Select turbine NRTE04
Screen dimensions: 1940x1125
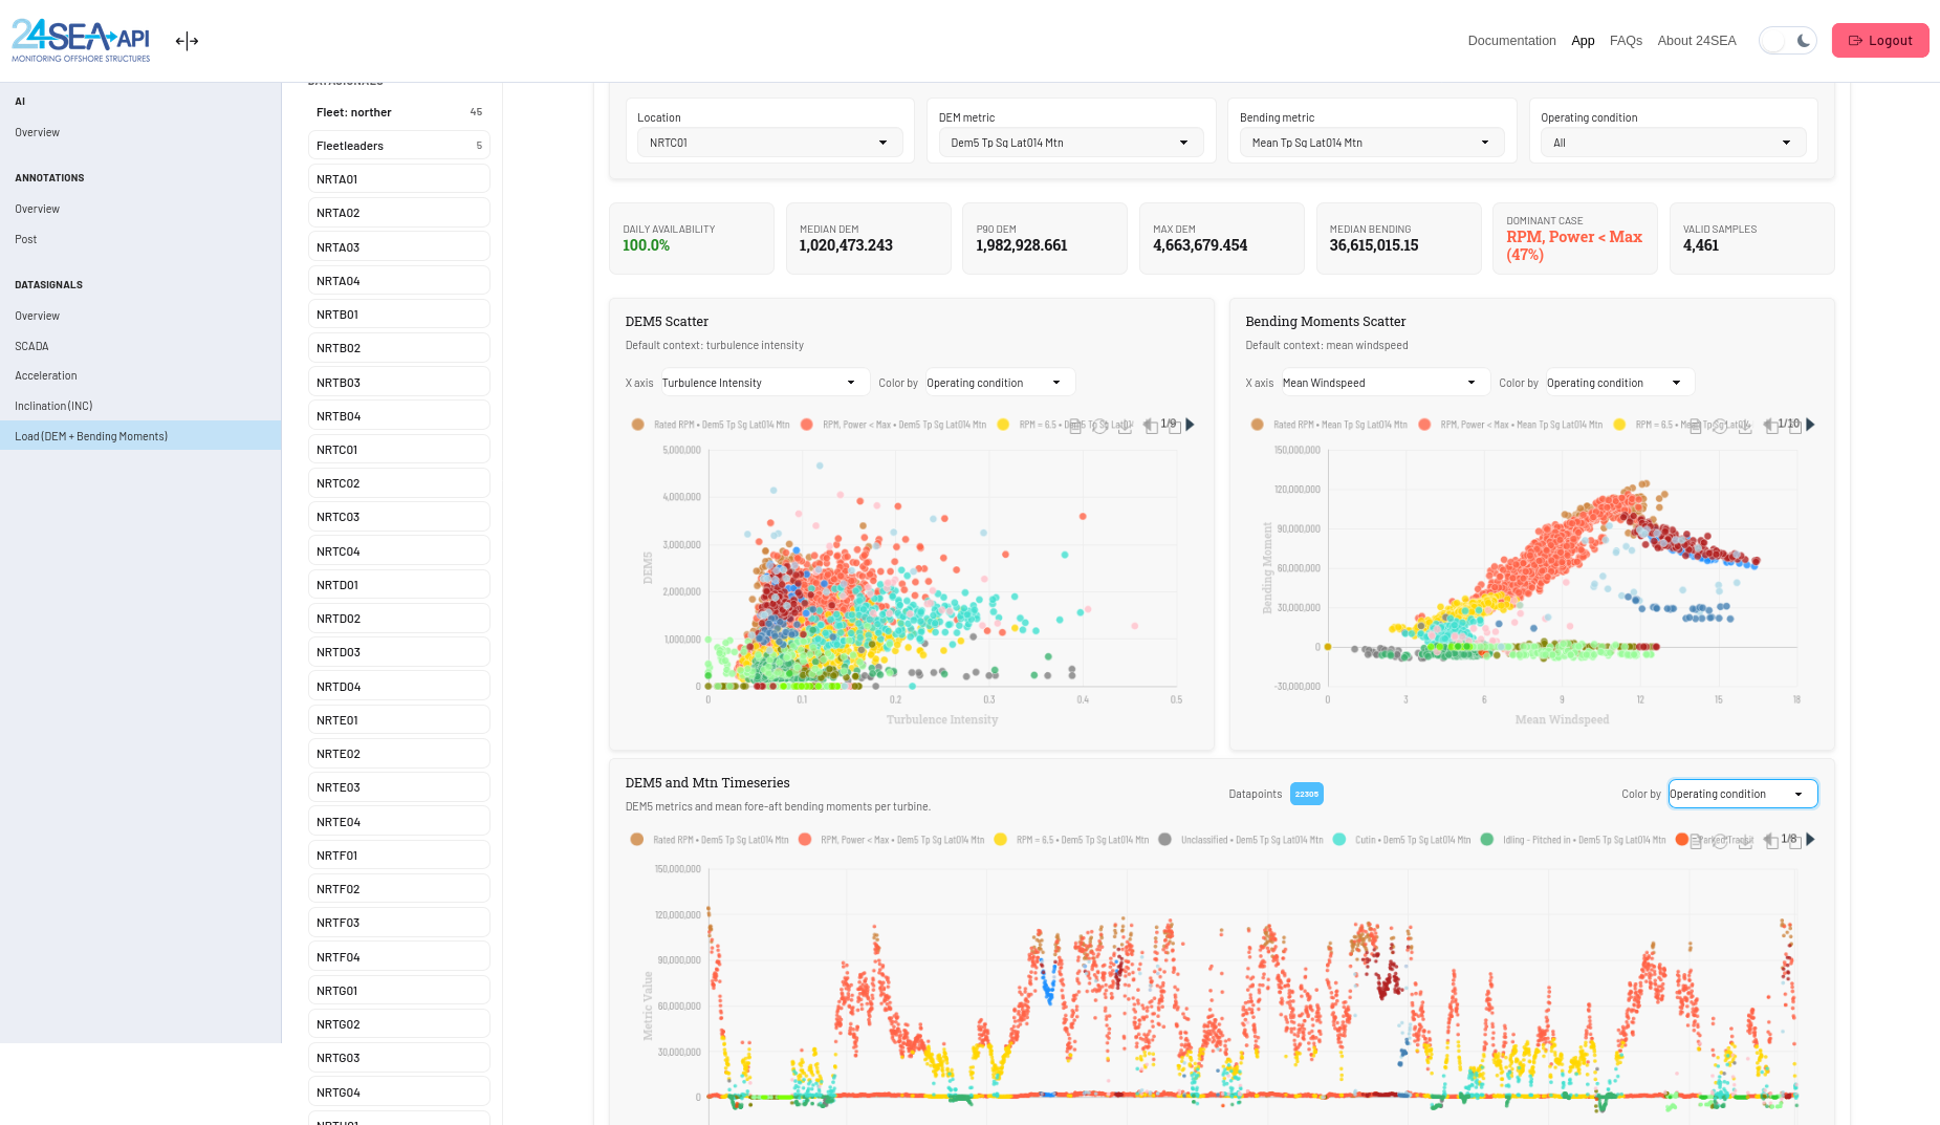click(399, 821)
